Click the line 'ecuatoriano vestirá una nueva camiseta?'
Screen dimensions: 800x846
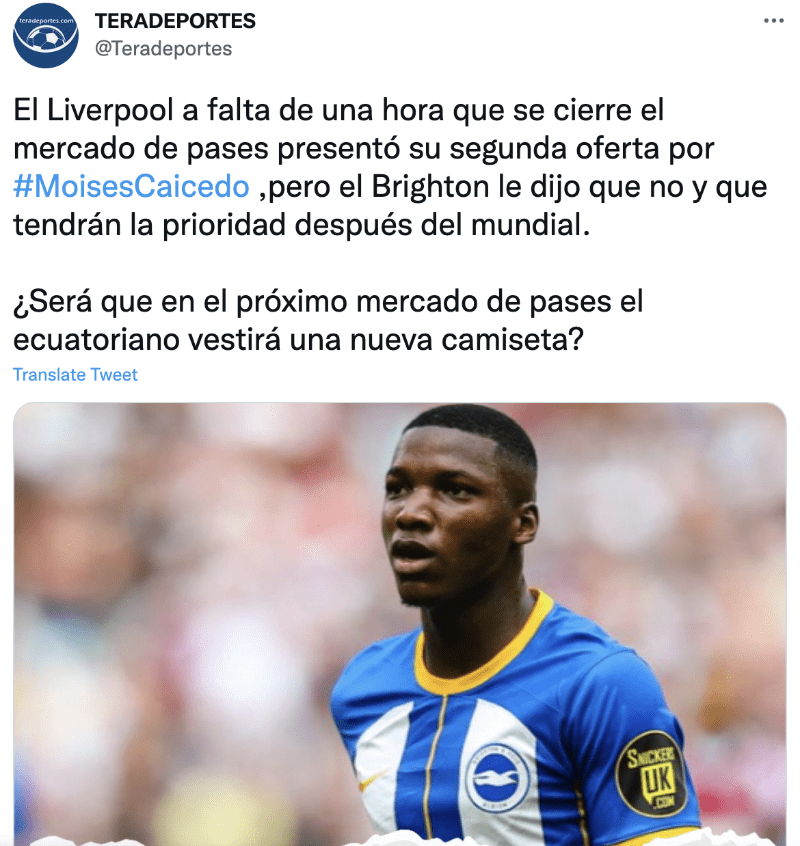[298, 340]
